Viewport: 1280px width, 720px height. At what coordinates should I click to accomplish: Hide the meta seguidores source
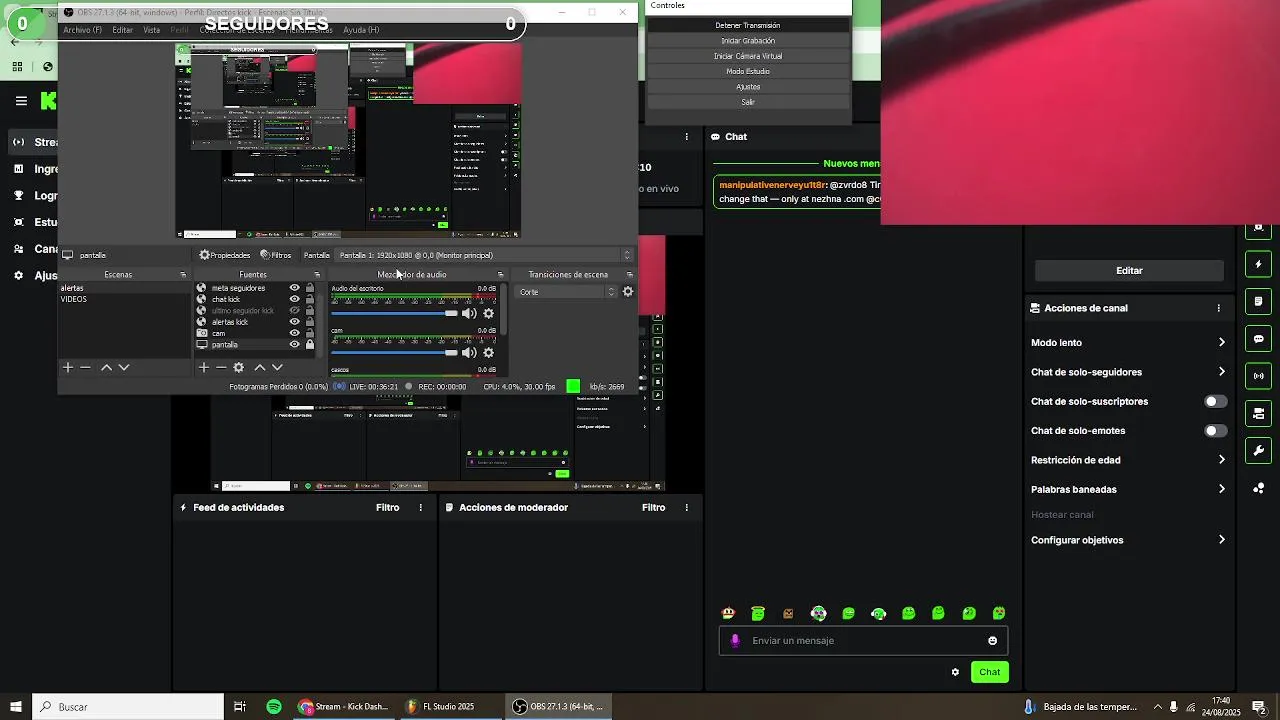(x=295, y=288)
